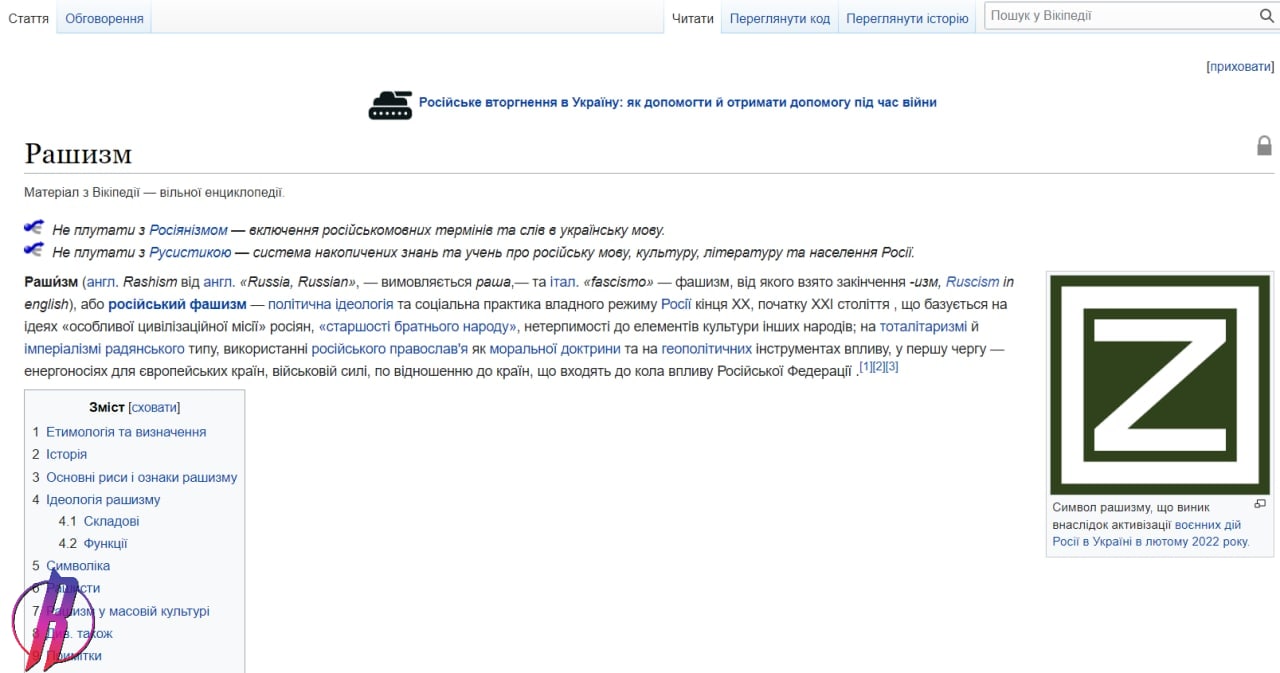This screenshot has height=673, width=1280.
Task: Open the політична ідеологія link
Action: [x=330, y=304]
